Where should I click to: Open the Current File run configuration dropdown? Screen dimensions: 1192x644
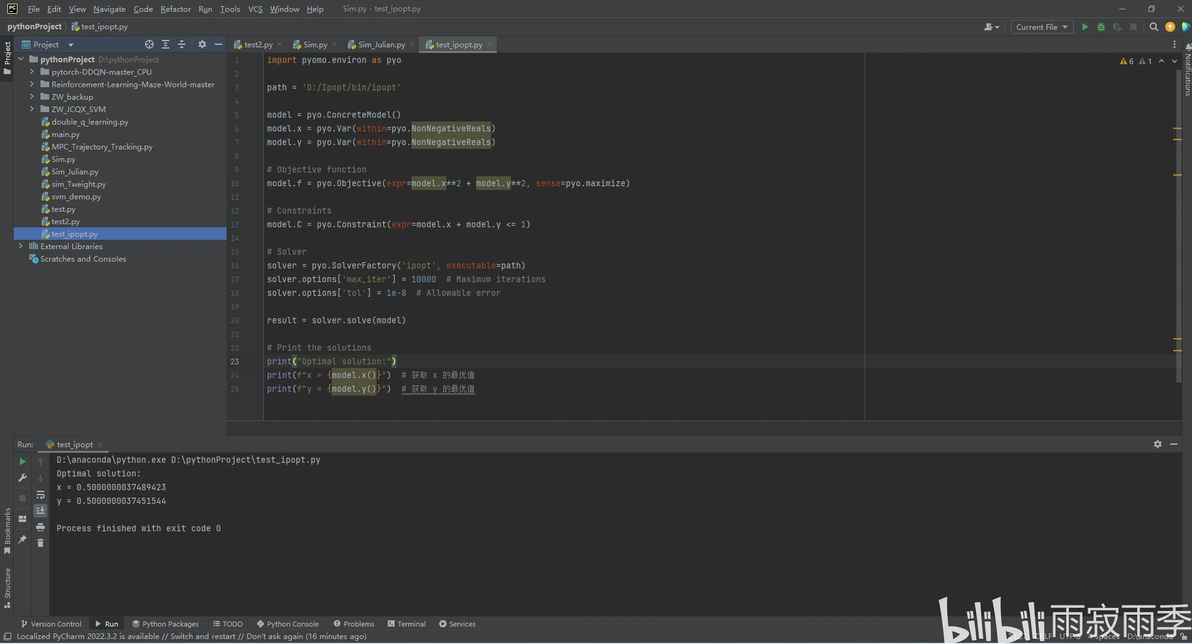[1042, 27]
